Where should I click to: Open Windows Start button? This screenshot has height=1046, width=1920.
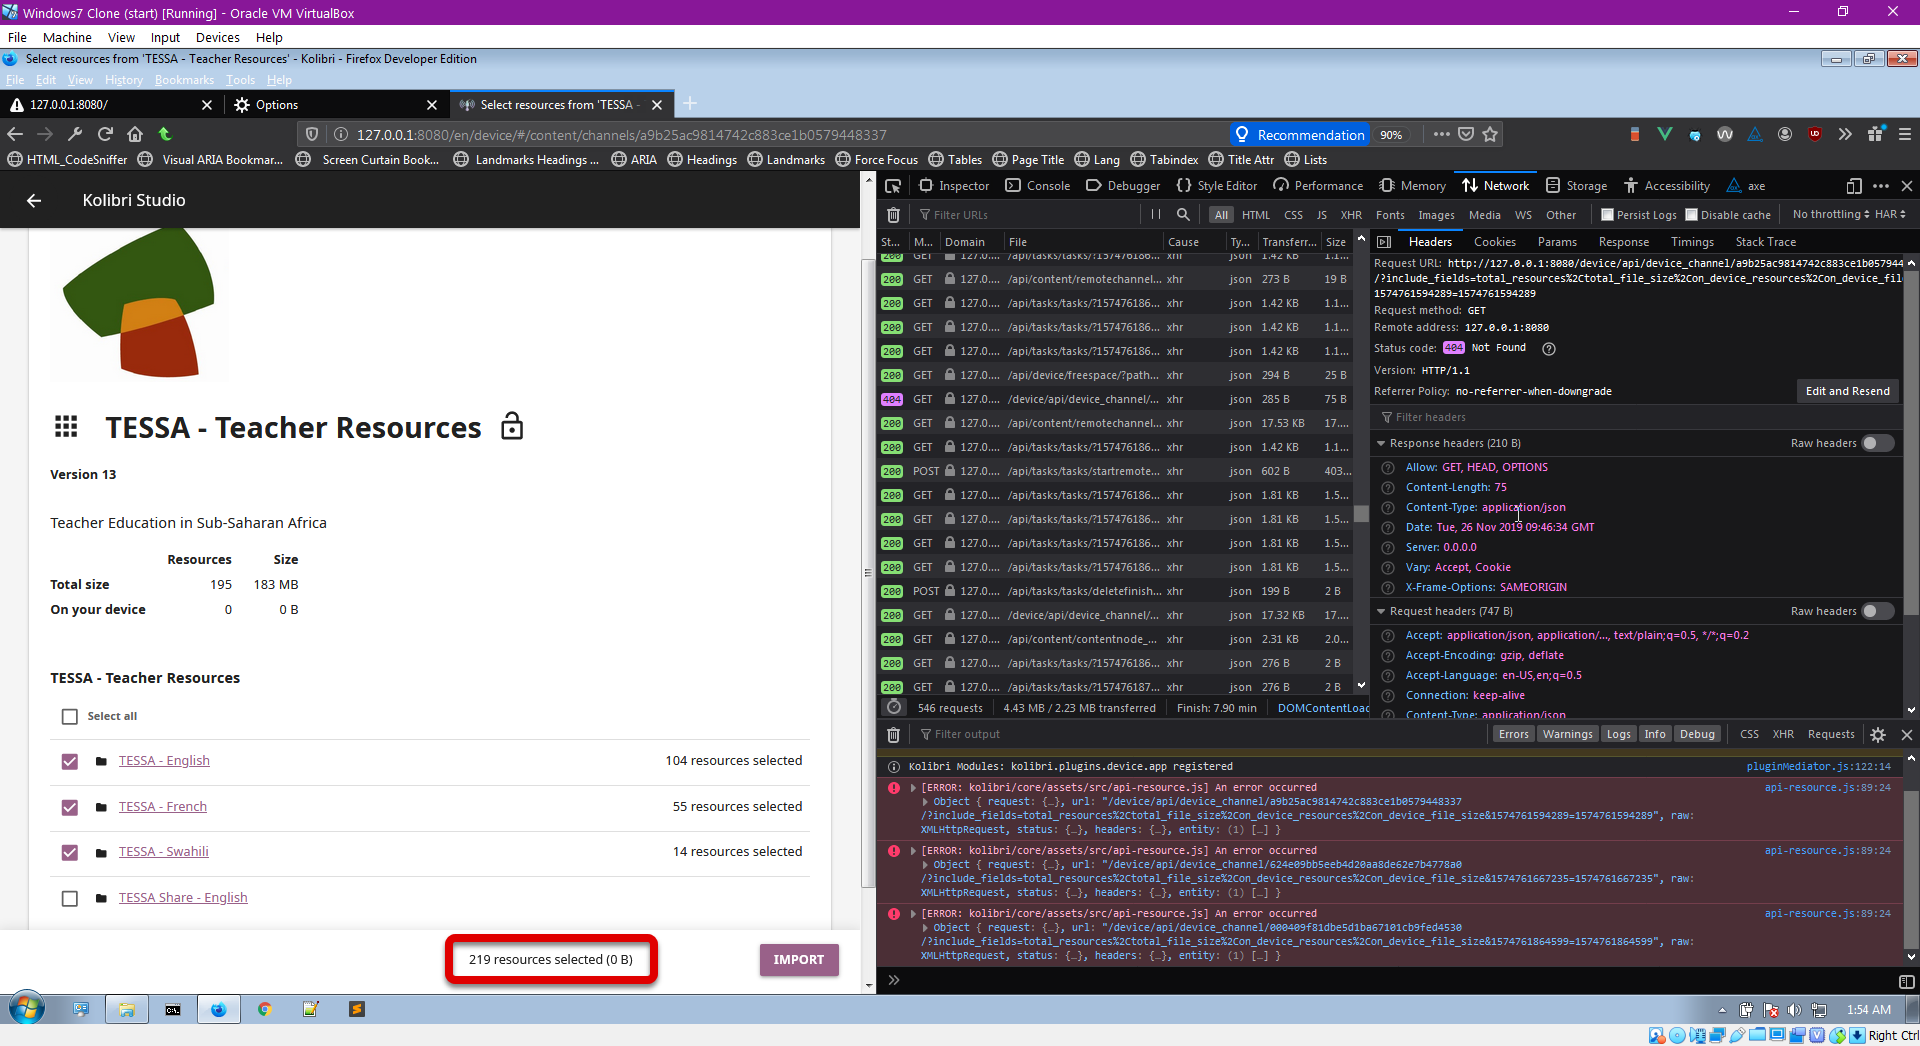pos(27,1010)
